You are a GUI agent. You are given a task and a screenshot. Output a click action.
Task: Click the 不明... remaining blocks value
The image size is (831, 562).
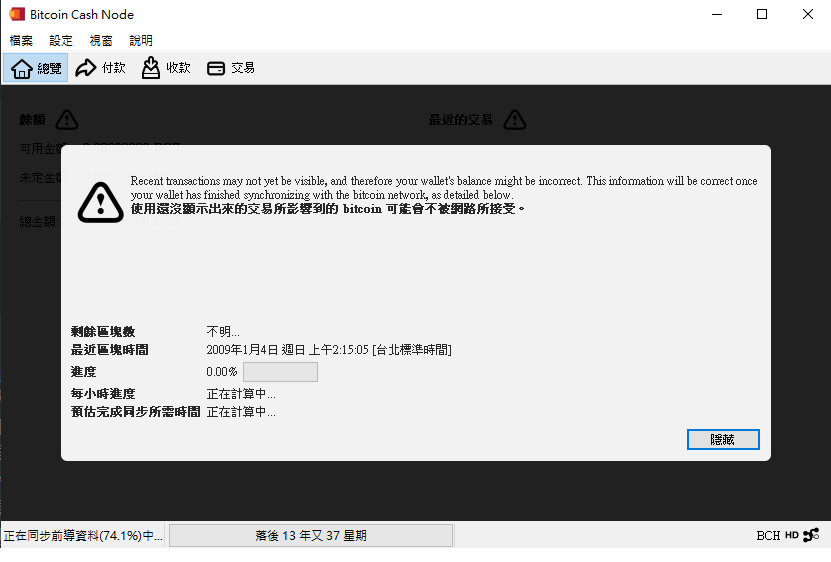click(x=223, y=332)
